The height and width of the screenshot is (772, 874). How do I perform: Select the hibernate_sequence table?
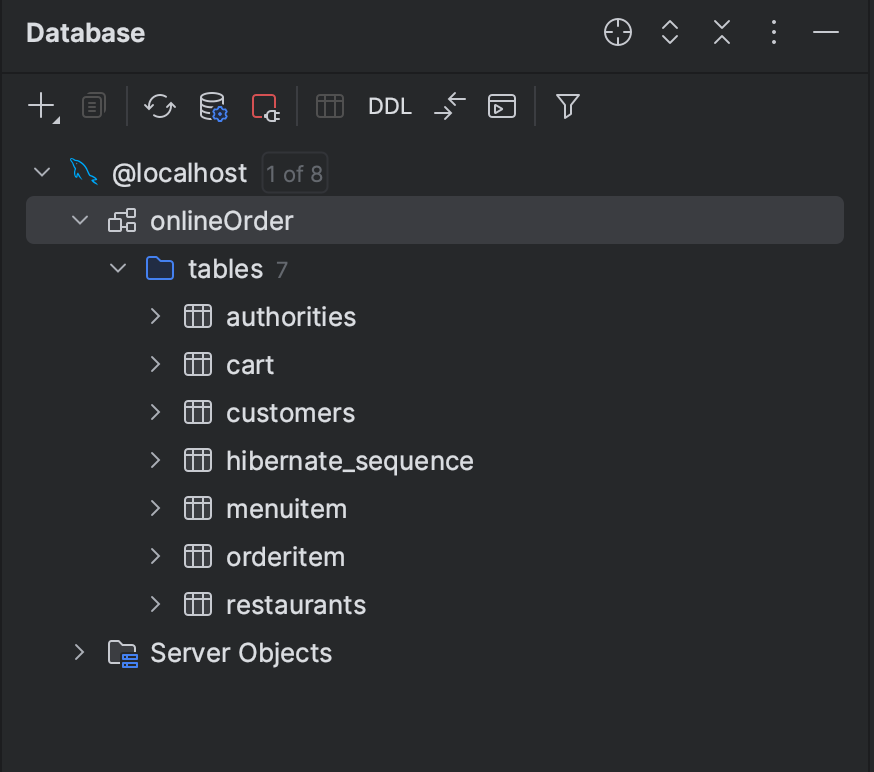pos(349,461)
